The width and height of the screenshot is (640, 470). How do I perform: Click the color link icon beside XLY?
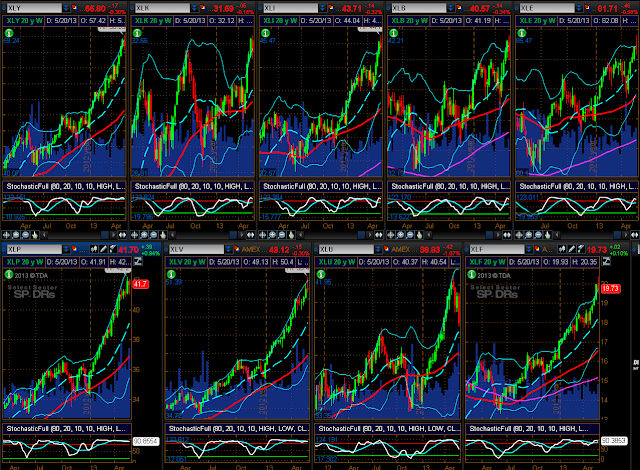tap(75, 8)
